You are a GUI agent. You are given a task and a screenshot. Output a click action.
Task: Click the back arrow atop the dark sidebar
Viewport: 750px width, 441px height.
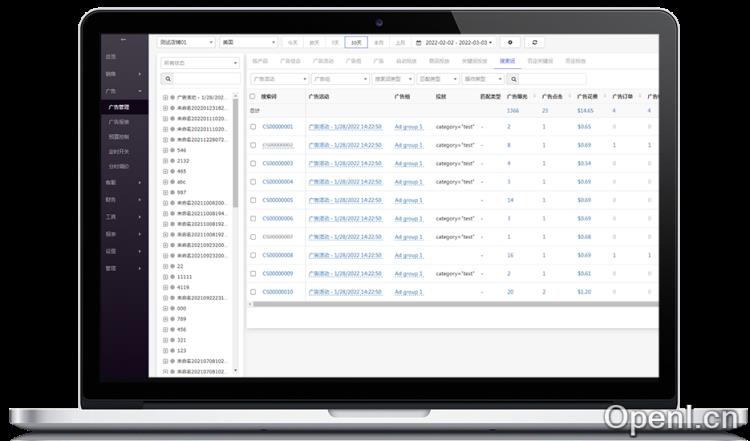tap(123, 39)
